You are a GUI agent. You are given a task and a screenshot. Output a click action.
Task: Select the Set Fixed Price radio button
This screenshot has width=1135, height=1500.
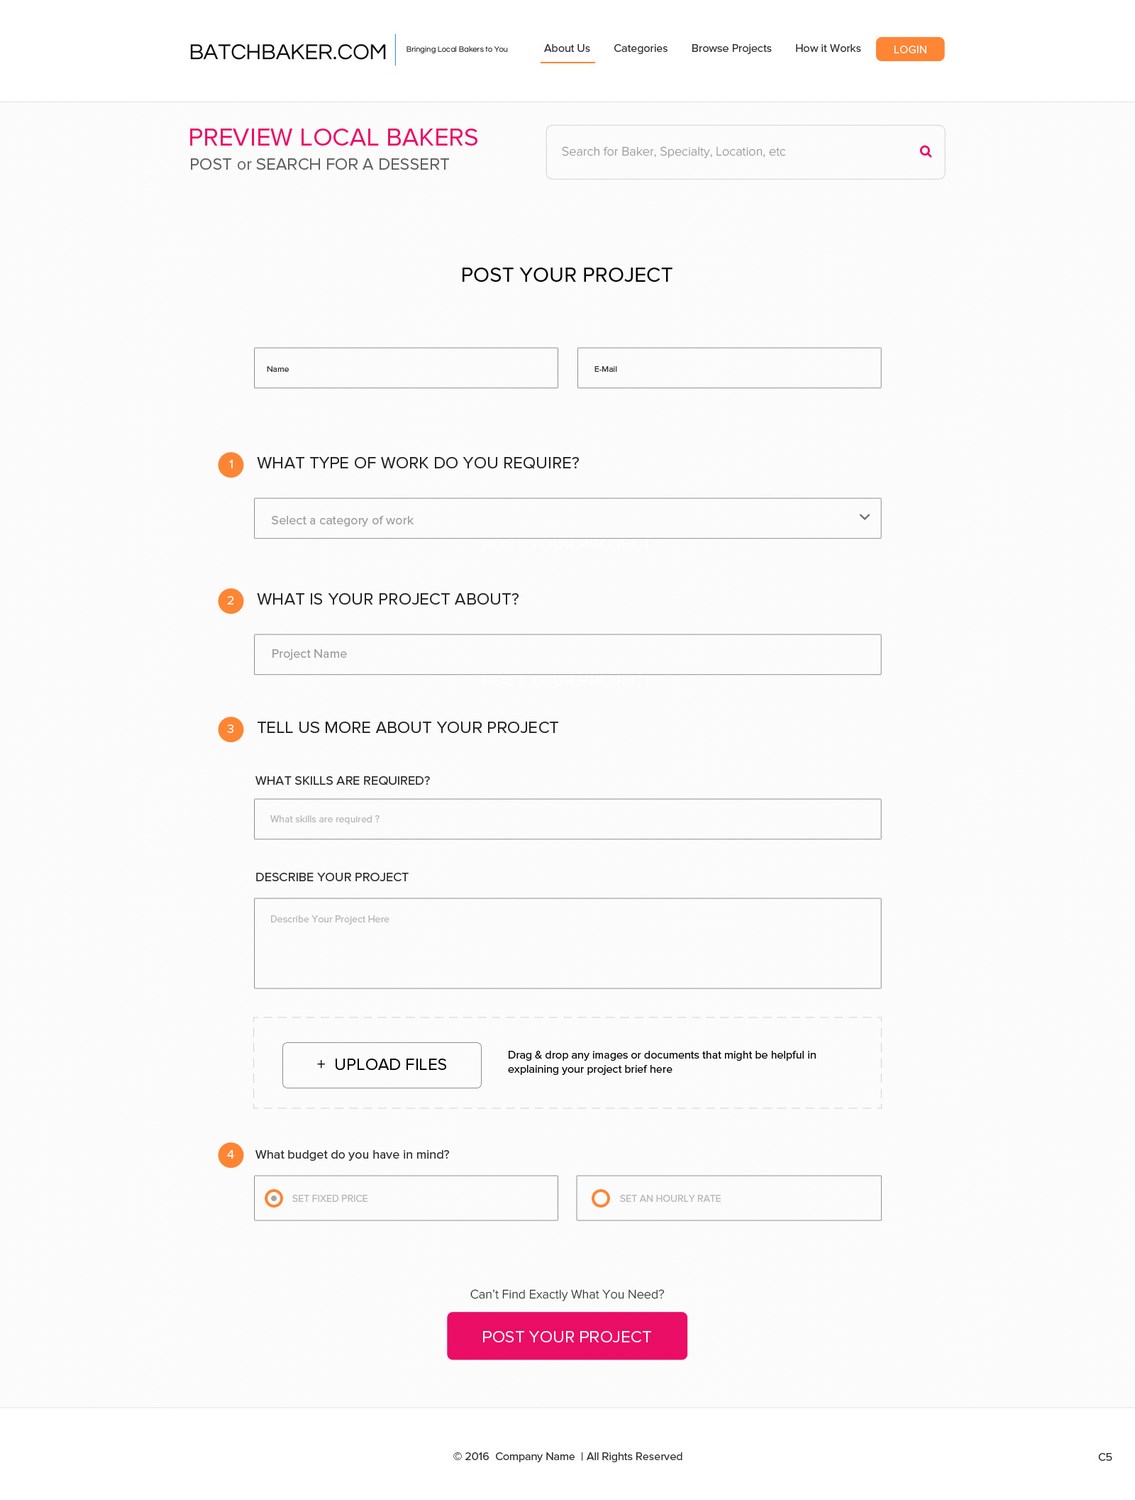coord(274,1198)
